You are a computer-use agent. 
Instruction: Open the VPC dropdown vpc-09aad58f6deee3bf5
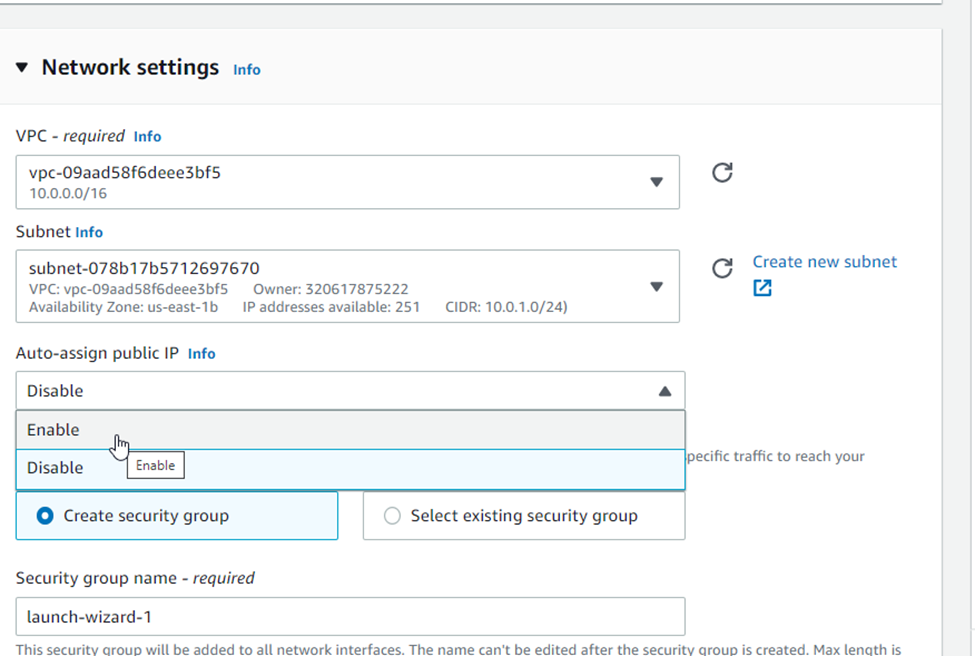[x=348, y=182]
